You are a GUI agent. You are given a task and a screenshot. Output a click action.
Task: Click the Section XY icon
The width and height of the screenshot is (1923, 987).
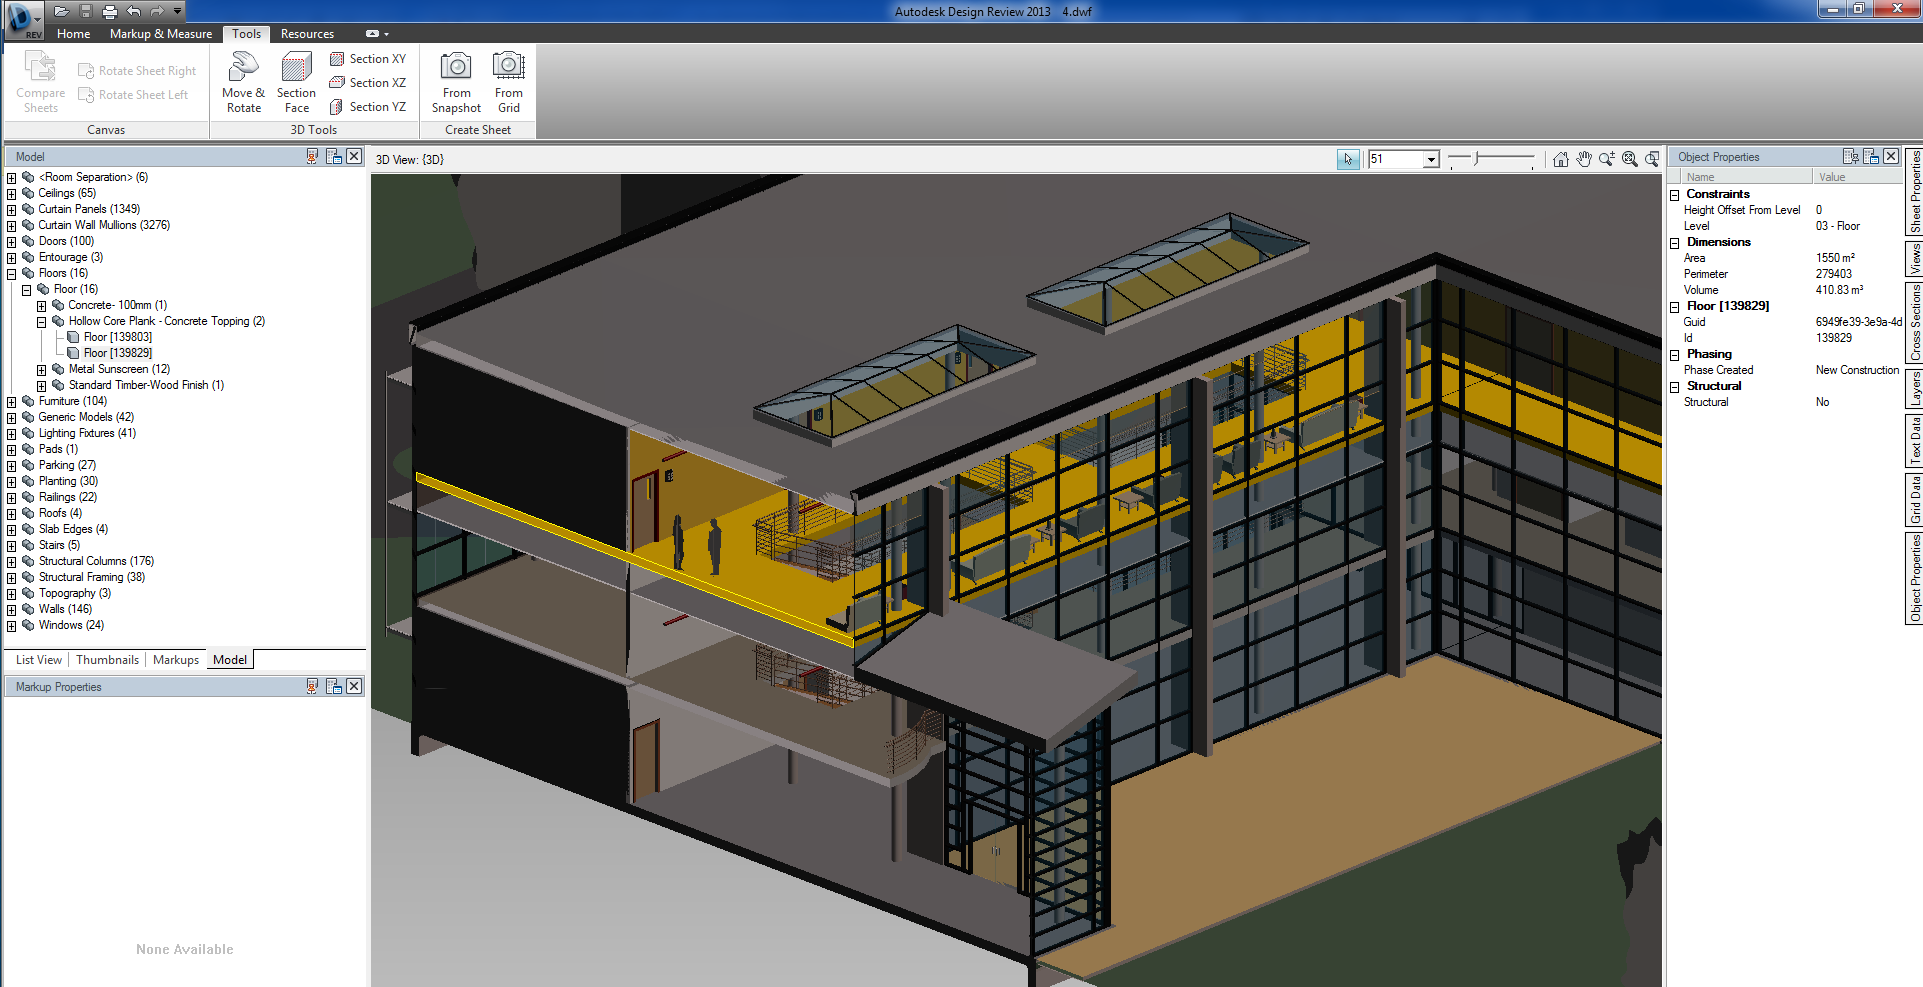point(337,59)
